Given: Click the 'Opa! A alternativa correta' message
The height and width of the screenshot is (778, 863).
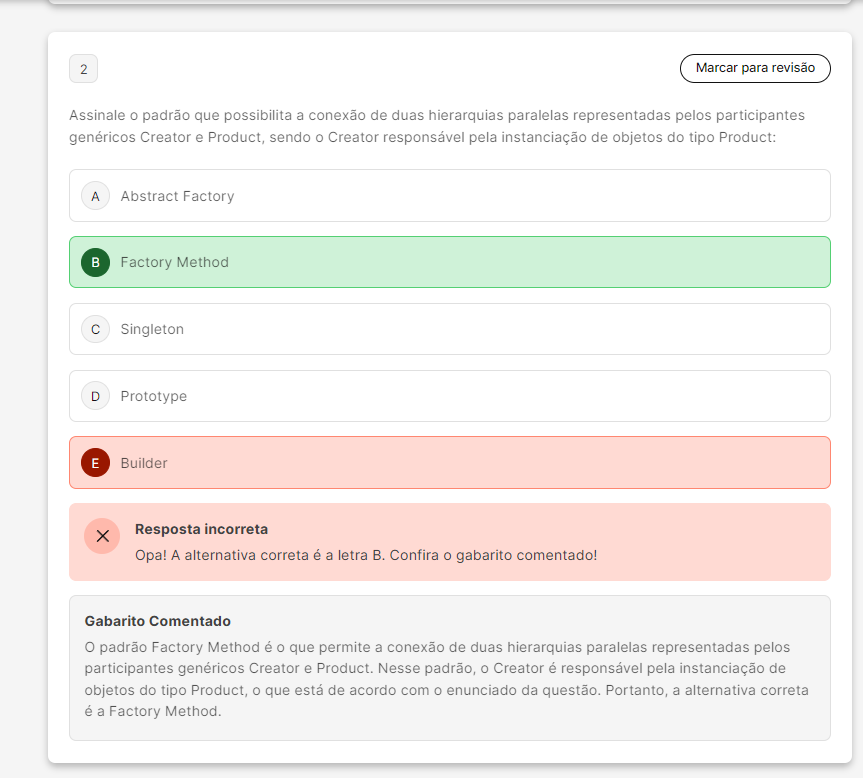Looking at the screenshot, I should pos(365,554).
